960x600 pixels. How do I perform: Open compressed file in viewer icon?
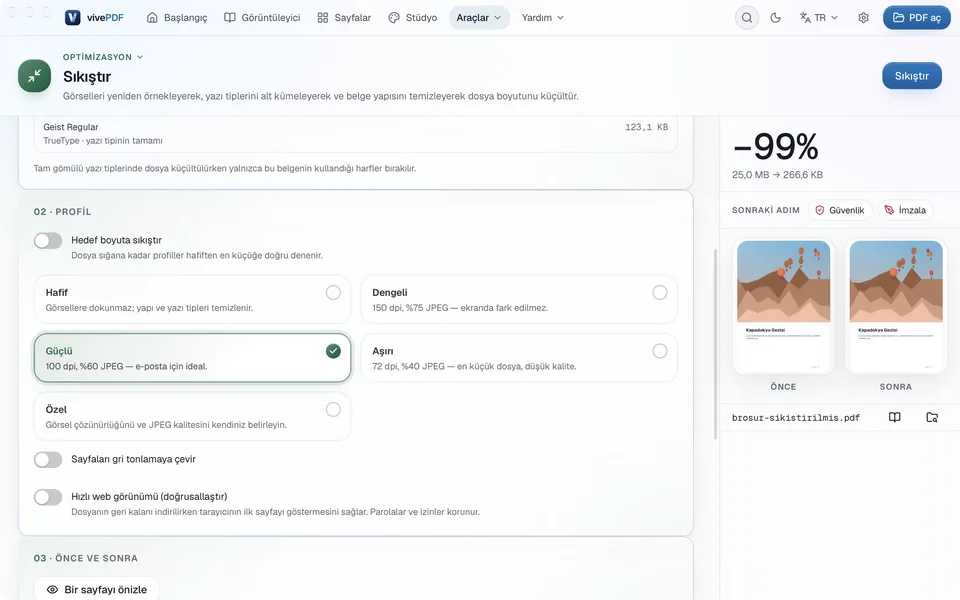pyautogui.click(x=894, y=418)
